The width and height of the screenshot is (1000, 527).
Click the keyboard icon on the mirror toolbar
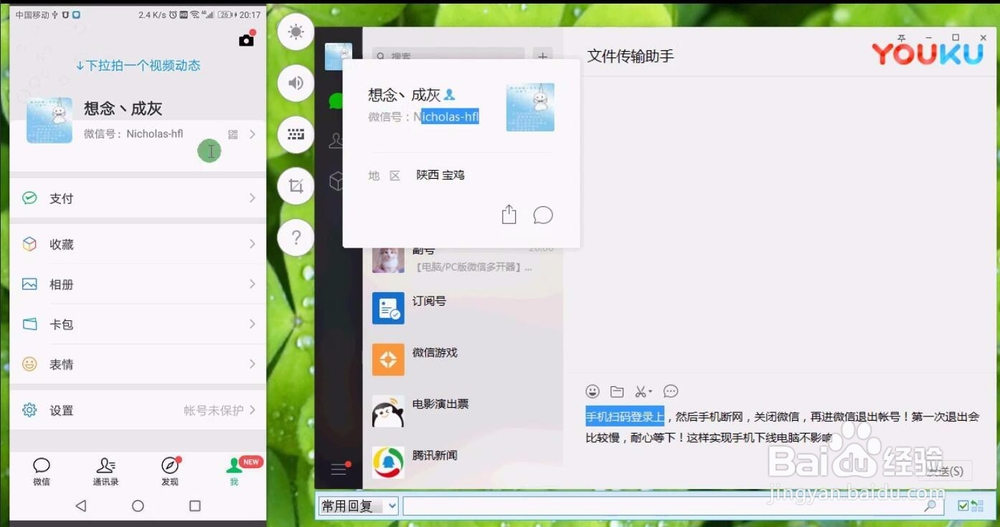296,135
